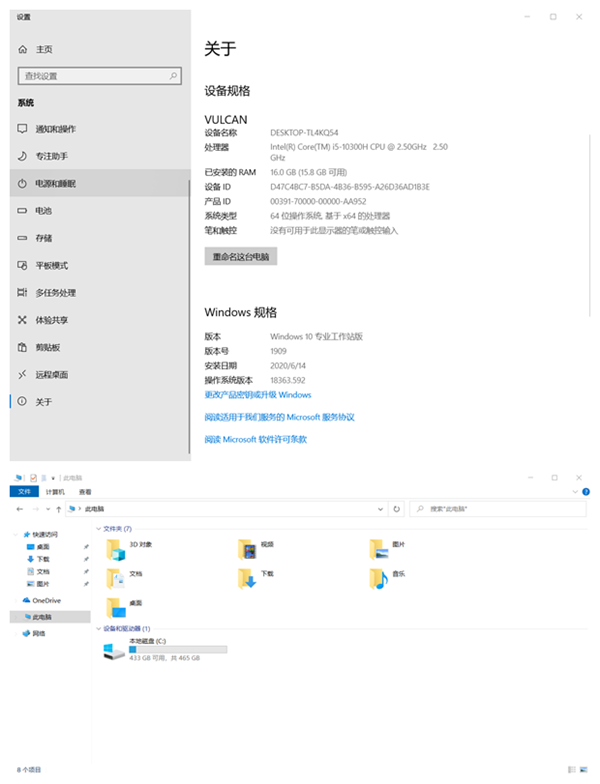
Task: Open the 3D 对象 folder
Action: [129, 549]
